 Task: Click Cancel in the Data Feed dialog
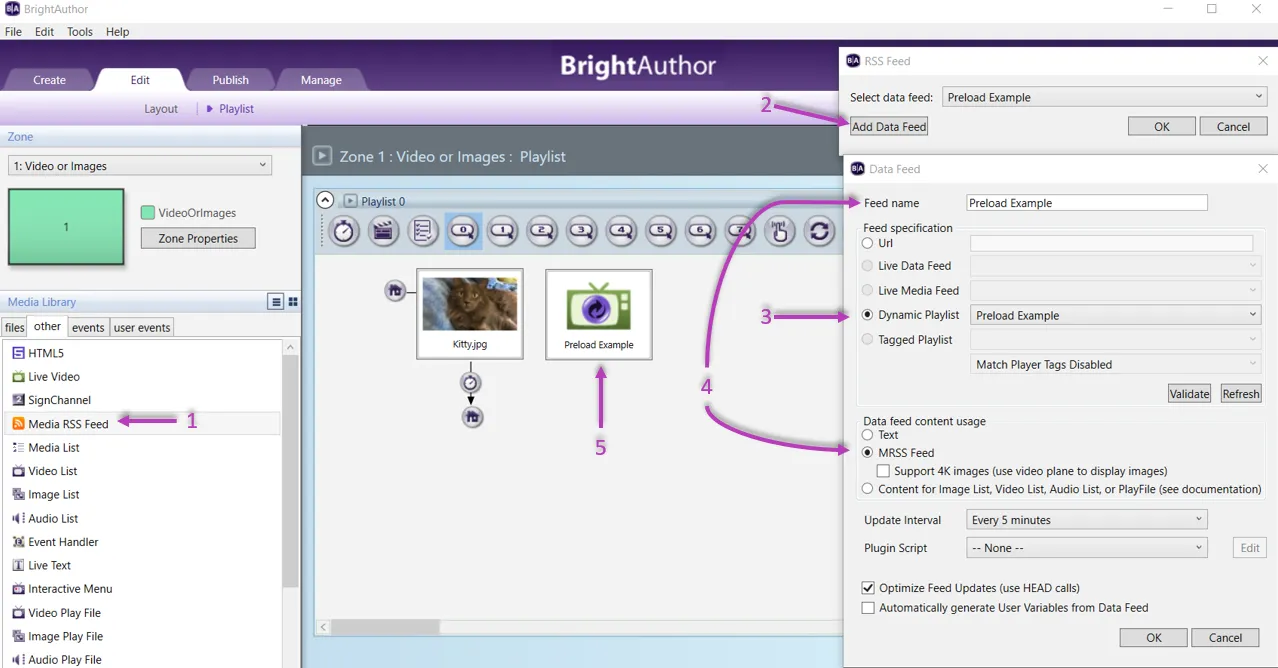(1226, 638)
